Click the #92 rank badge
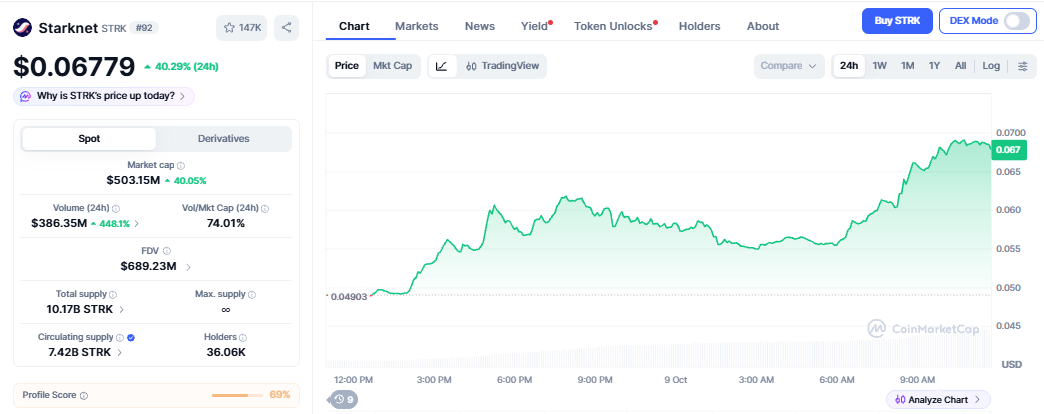Screen dimensions: 1044x414 [144, 28]
